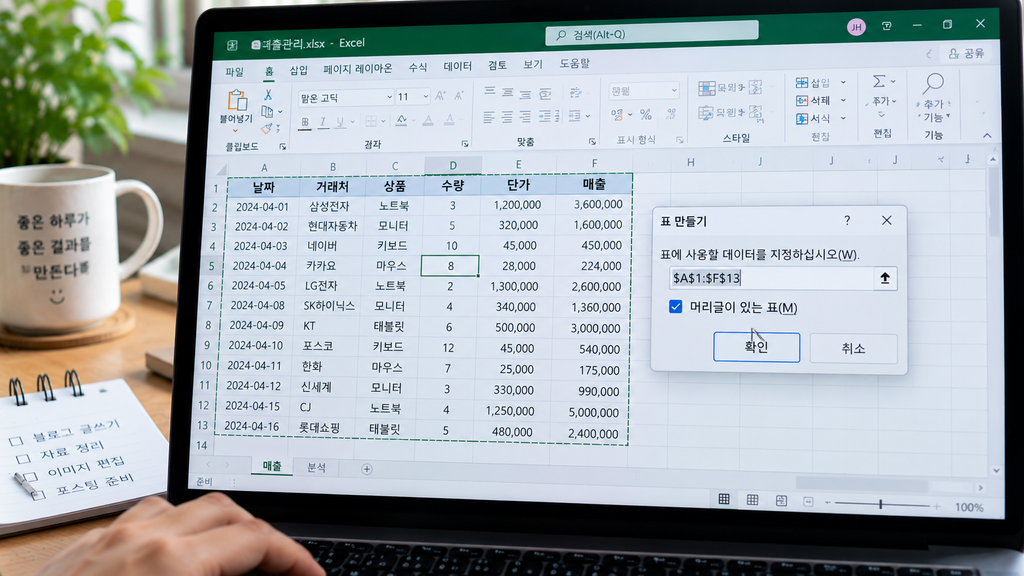Click the text orientation icon
The width and height of the screenshot is (1024, 576).
(x=575, y=93)
